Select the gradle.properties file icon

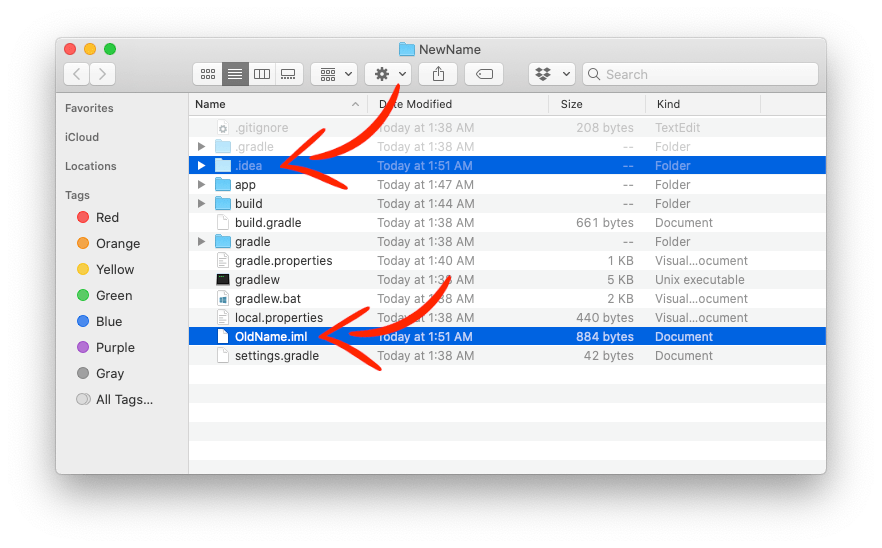[223, 260]
